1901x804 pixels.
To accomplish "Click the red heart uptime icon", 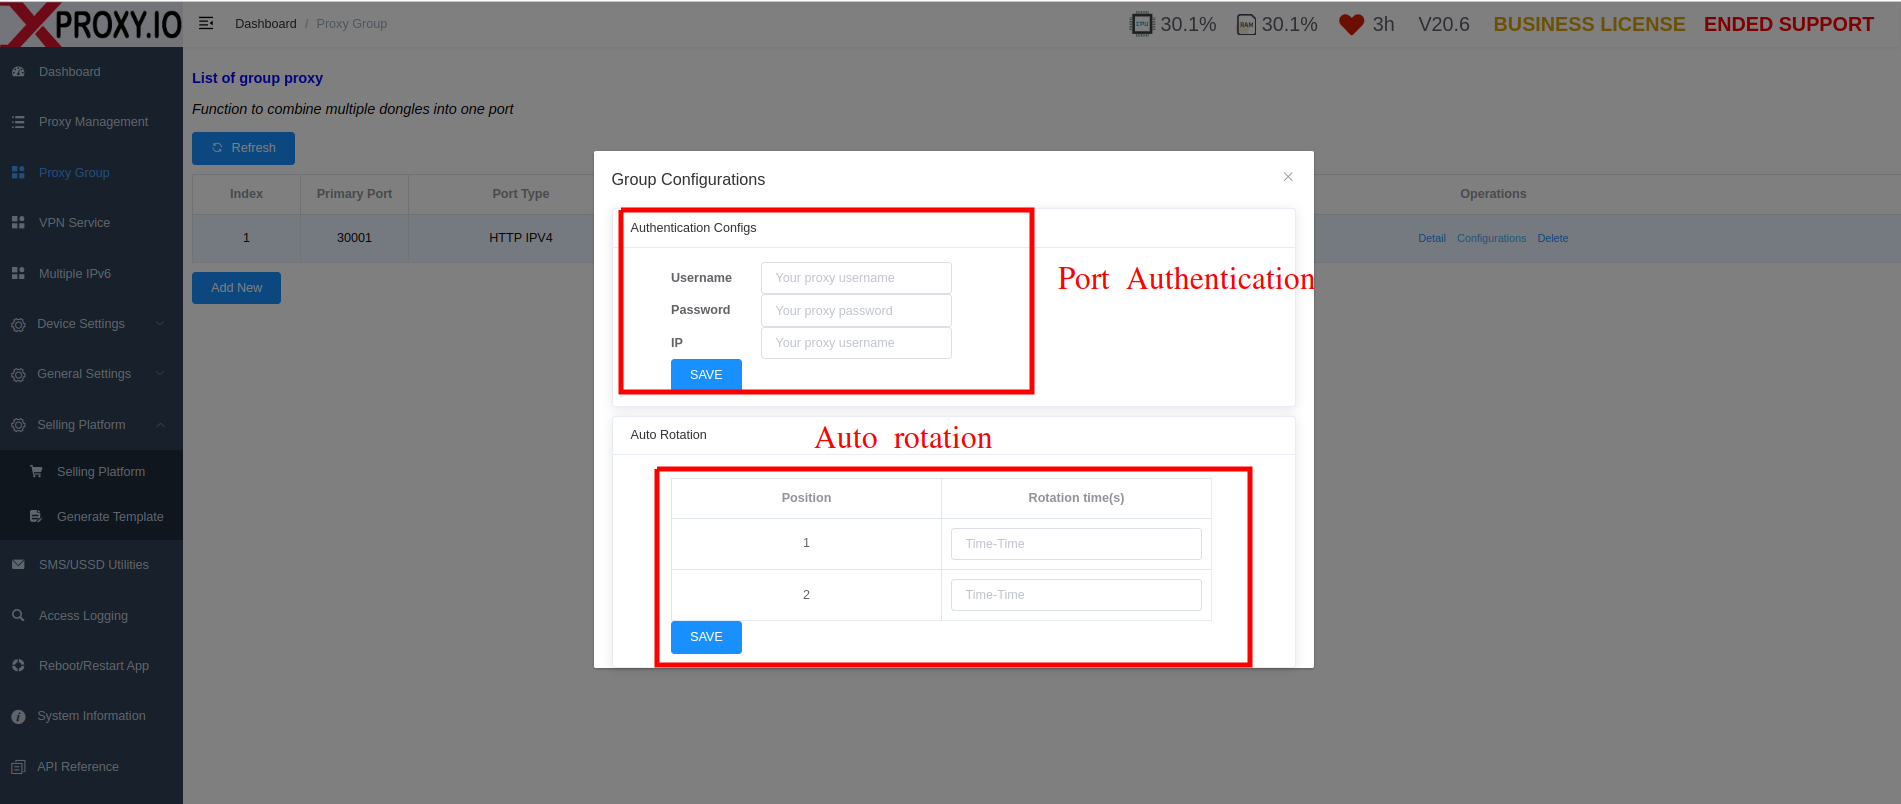I will pos(1351,25).
